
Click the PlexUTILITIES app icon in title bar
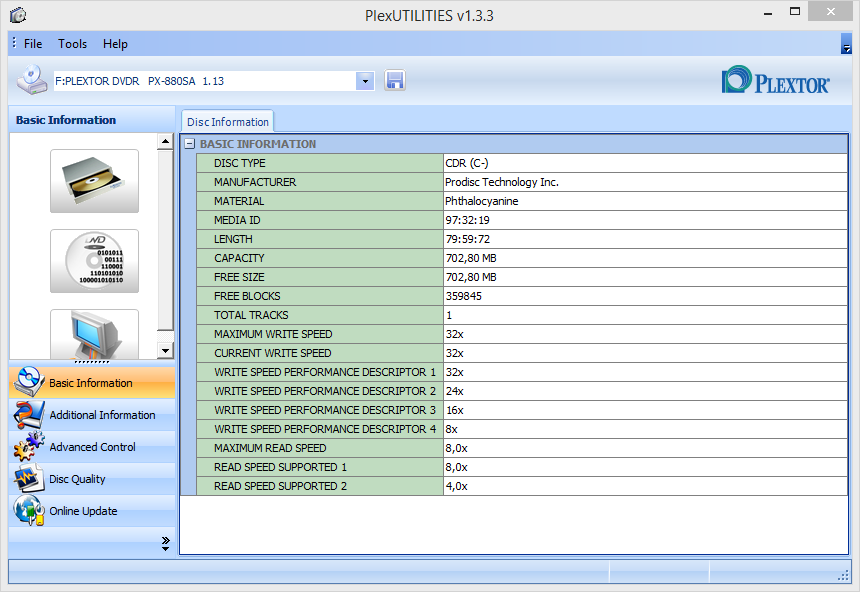click(18, 15)
